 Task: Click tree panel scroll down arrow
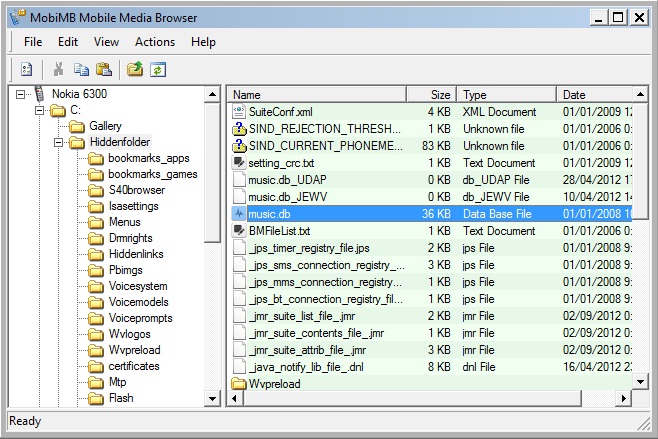tap(212, 398)
